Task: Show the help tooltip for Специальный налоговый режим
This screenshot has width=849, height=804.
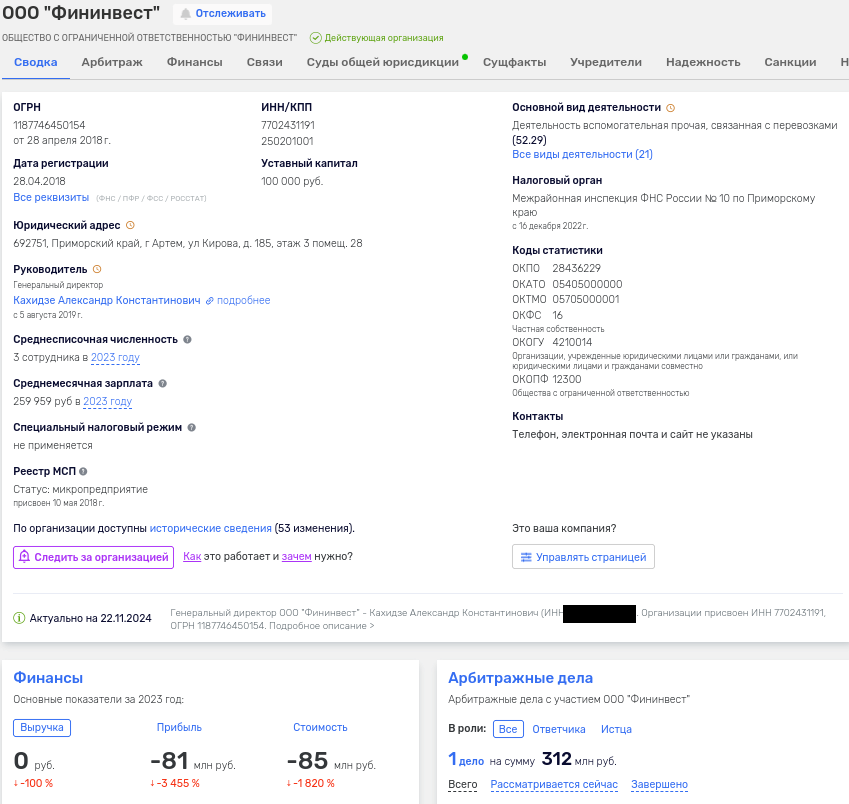Action: tap(192, 427)
